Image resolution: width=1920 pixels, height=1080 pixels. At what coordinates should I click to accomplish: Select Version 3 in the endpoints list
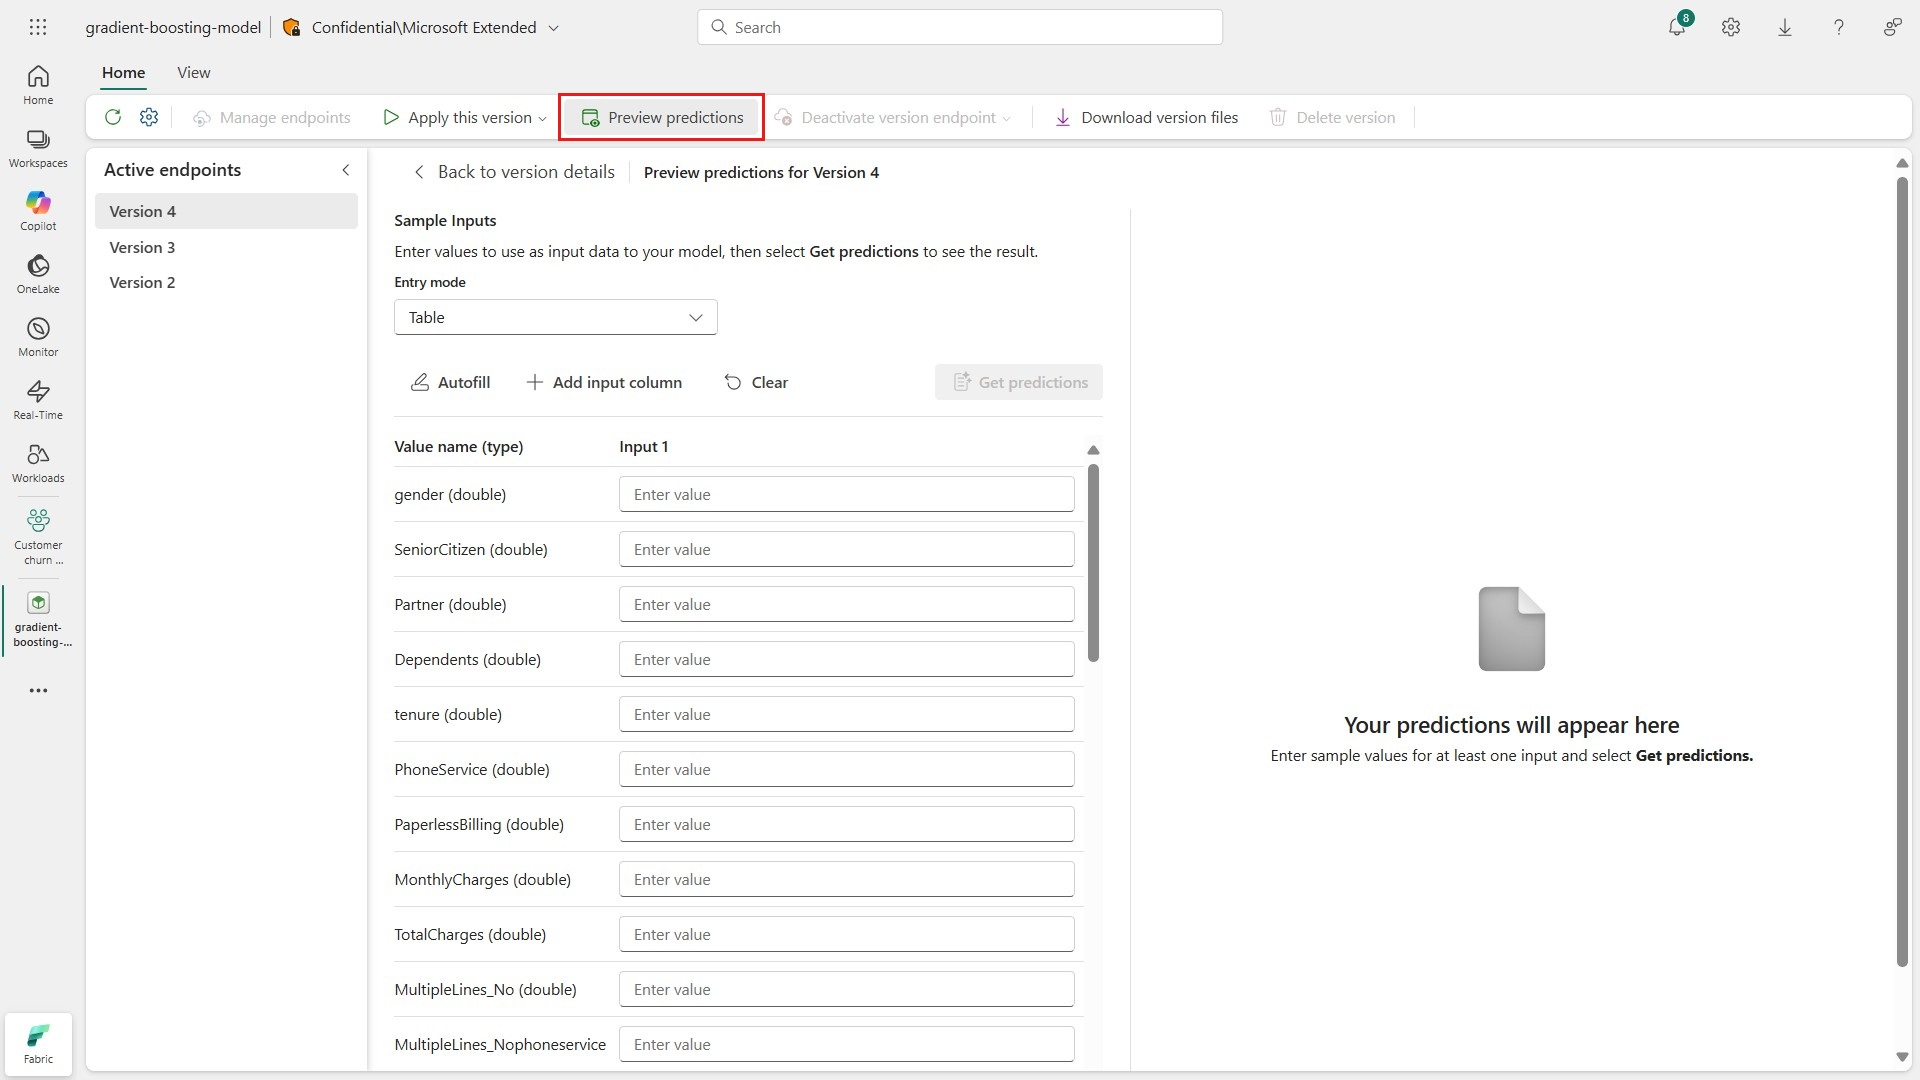(142, 247)
